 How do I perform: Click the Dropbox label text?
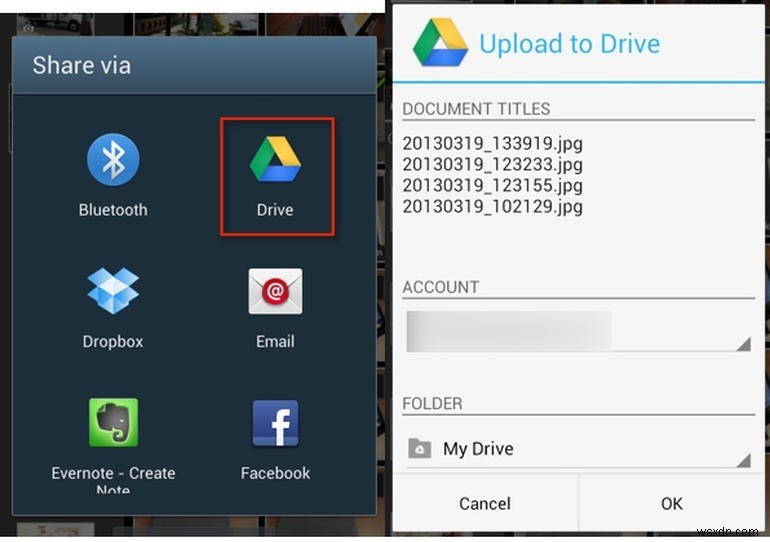point(113,341)
